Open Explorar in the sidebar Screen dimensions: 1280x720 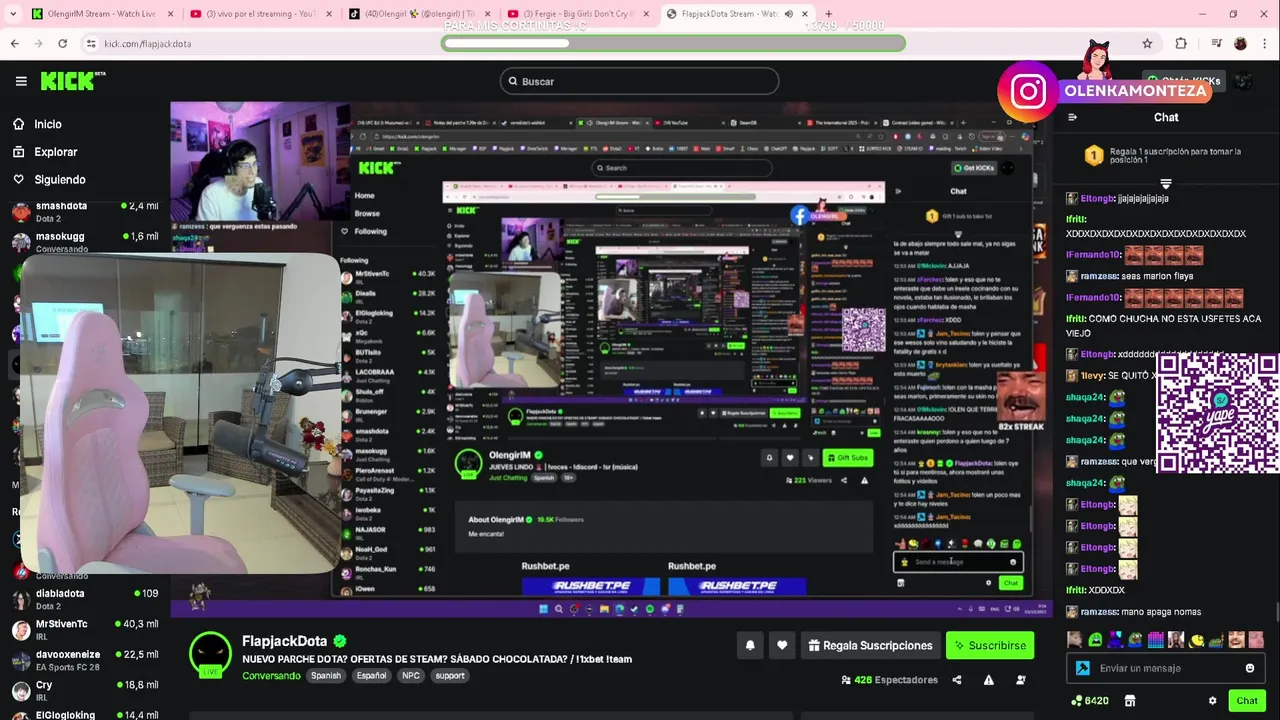coord(44,152)
